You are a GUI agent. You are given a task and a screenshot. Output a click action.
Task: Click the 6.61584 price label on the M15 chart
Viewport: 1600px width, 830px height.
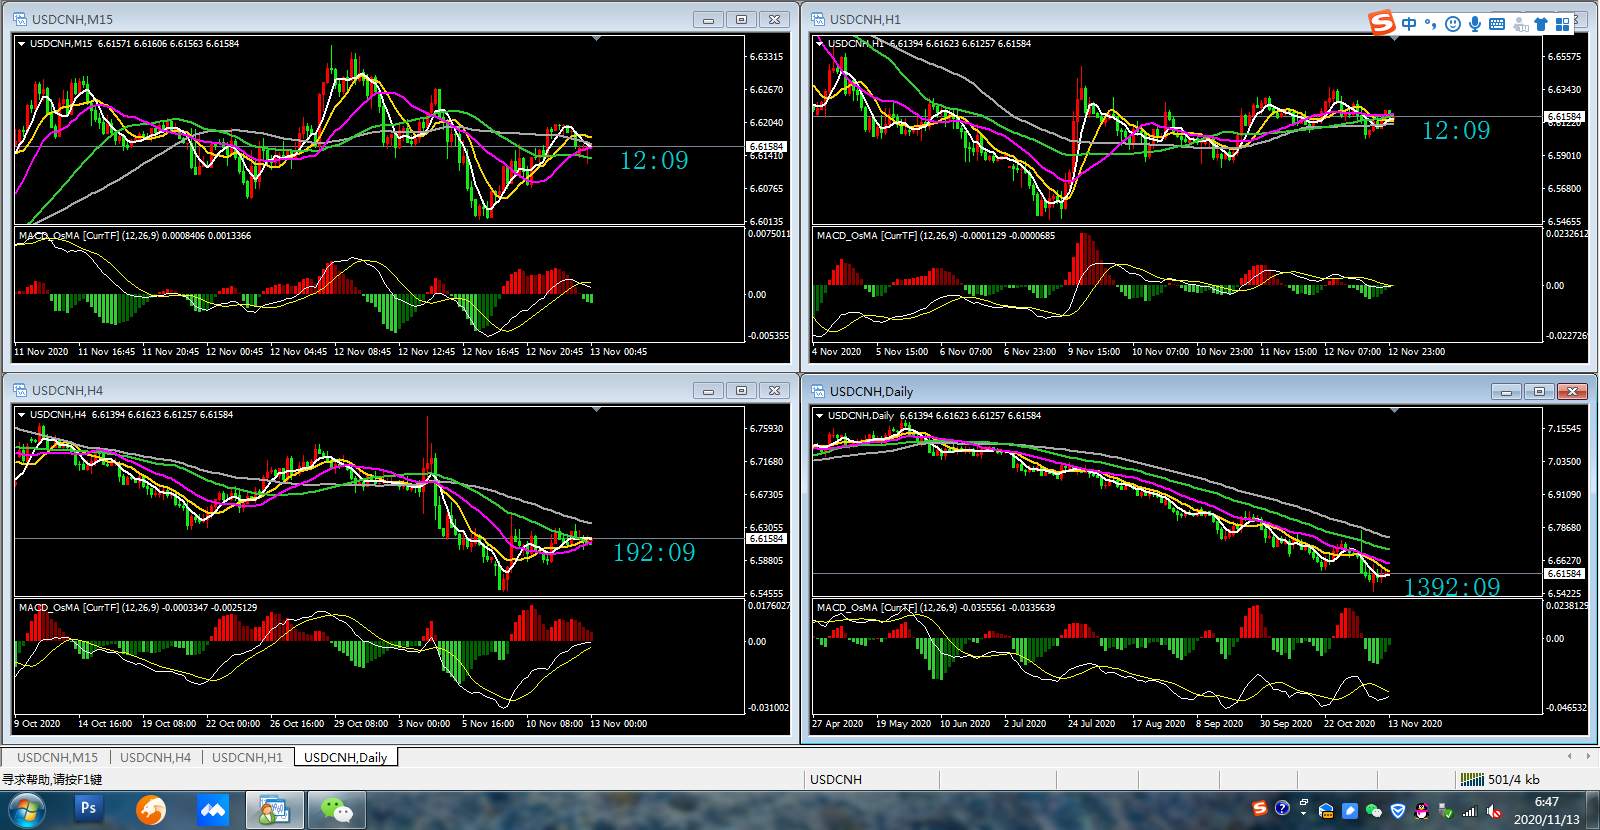pos(767,147)
